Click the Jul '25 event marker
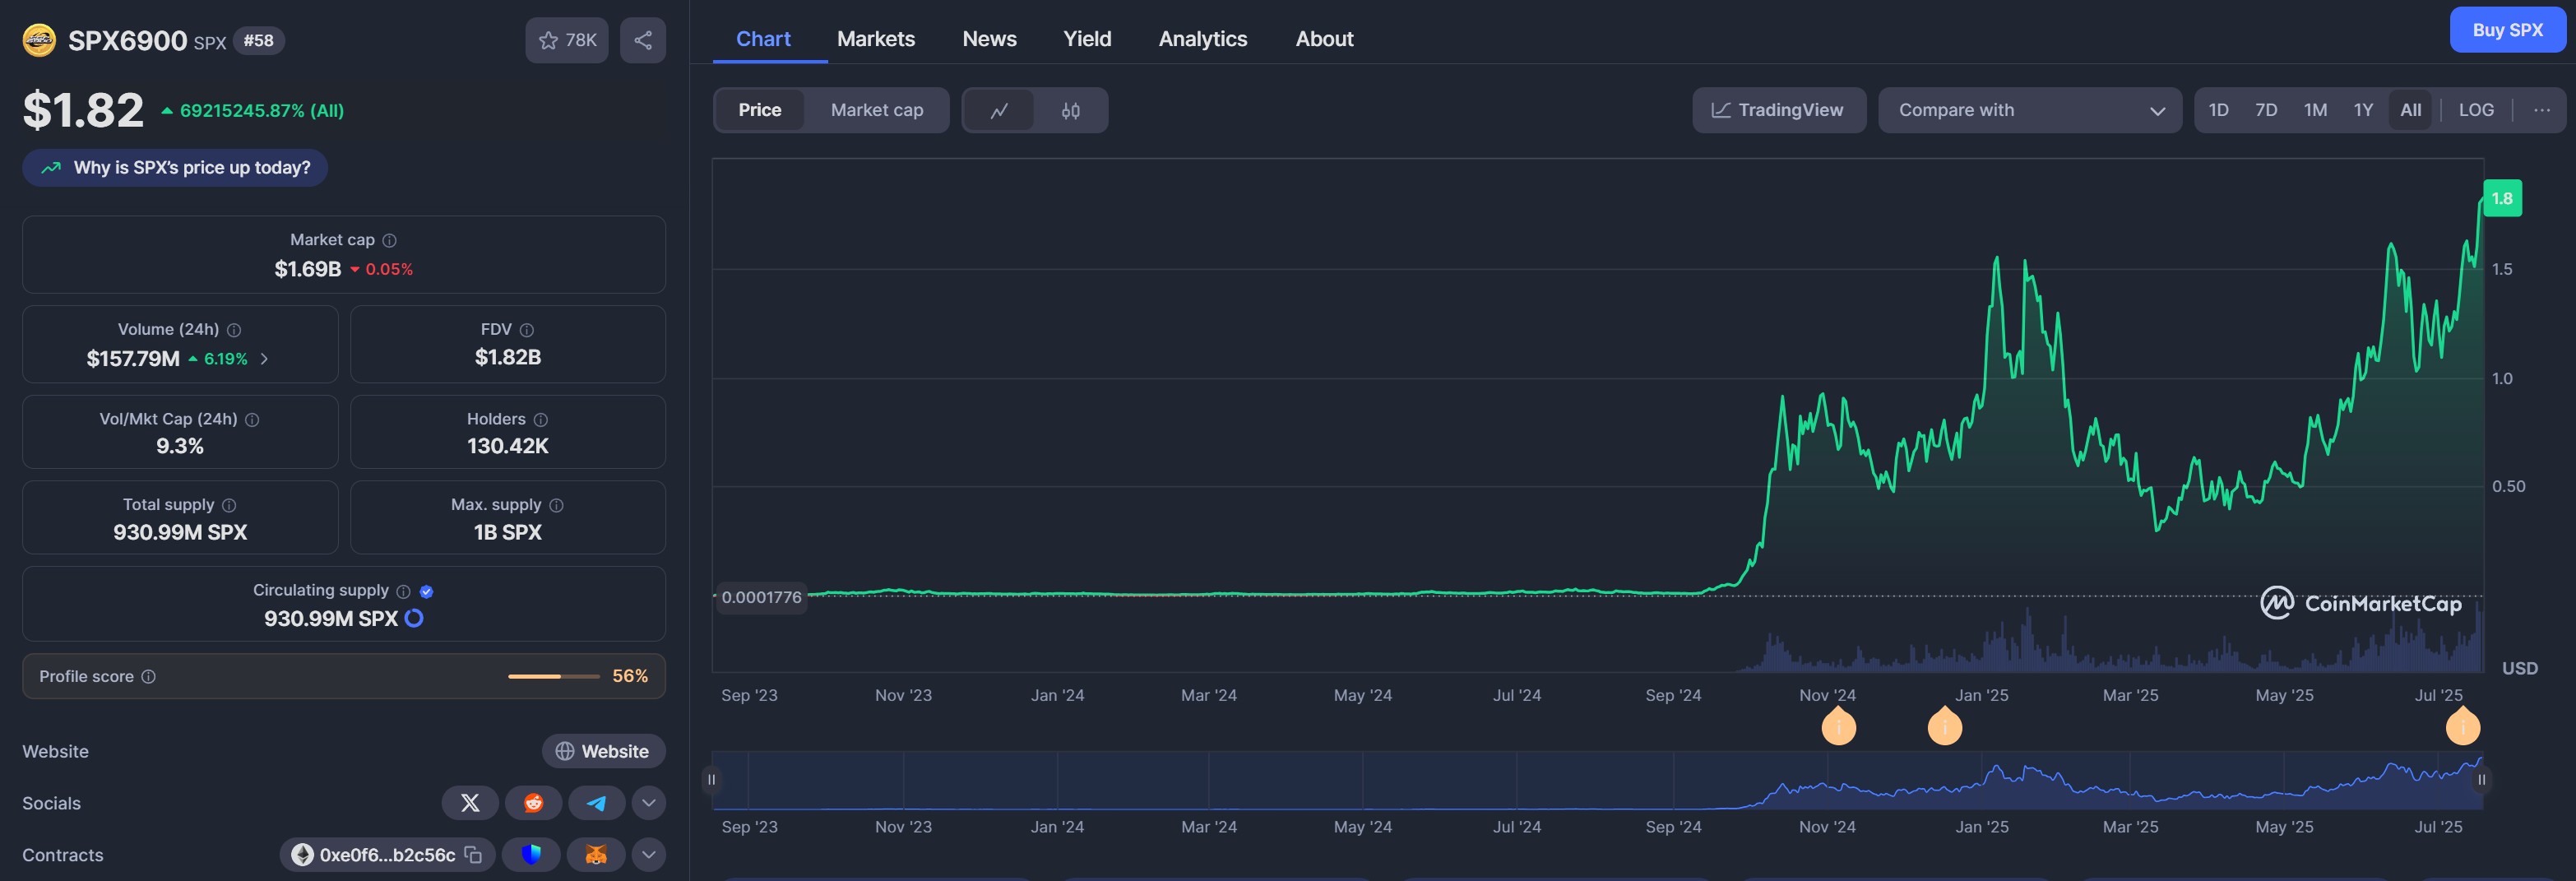The image size is (2576, 881). point(2463,726)
